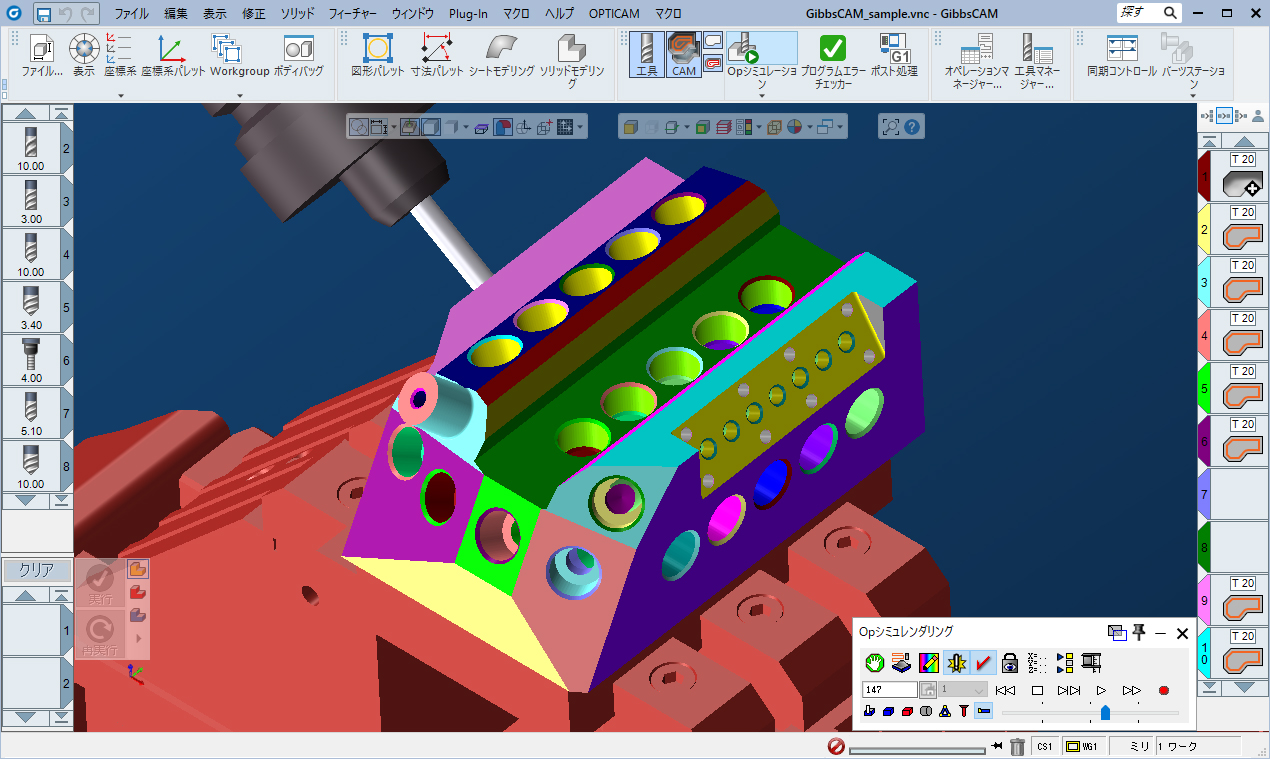1270x759 pixels.
Task: Click the operation number field showing 147
Action: [888, 690]
